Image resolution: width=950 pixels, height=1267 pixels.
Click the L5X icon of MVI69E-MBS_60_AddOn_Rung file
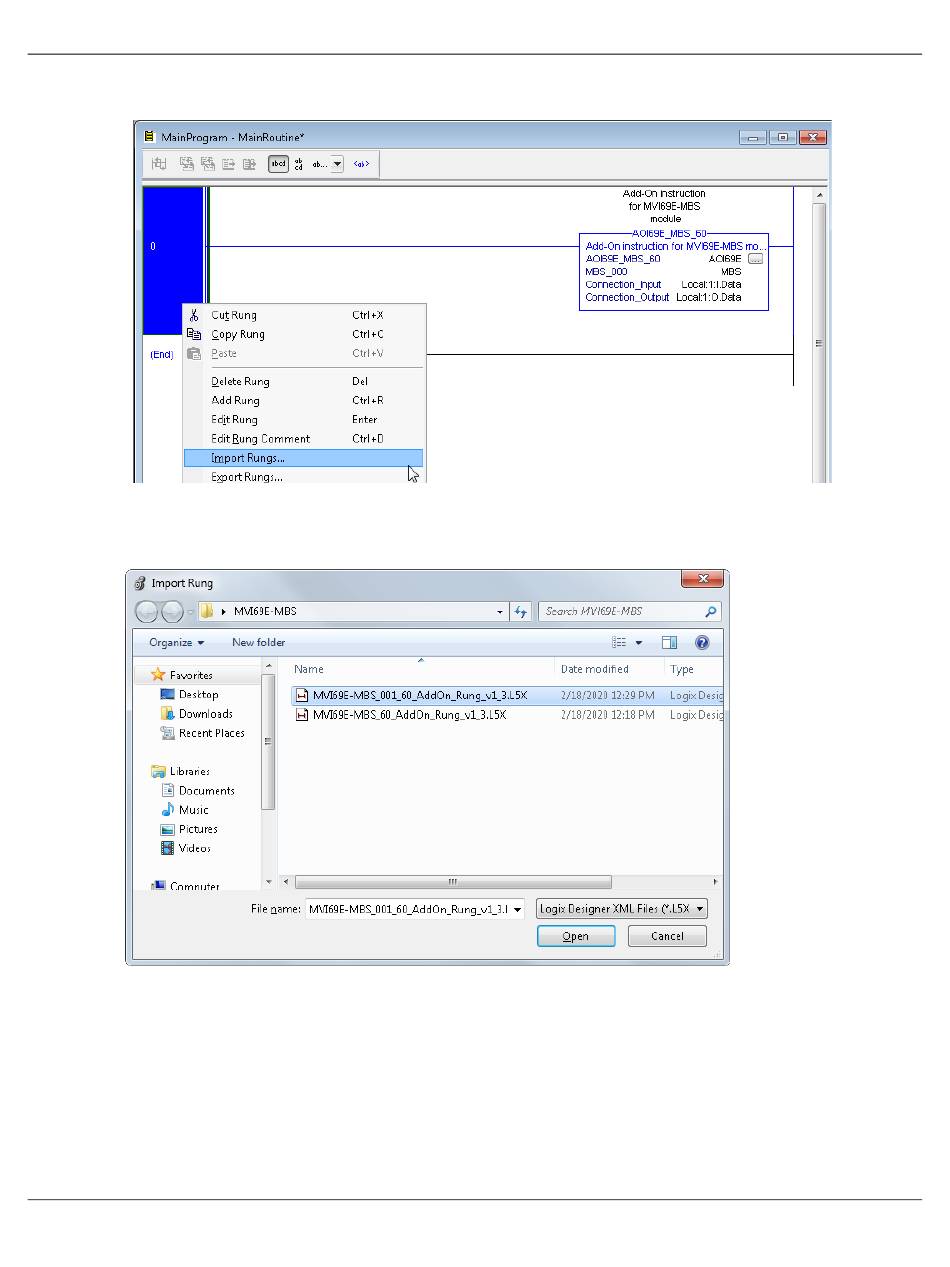tap(302, 715)
